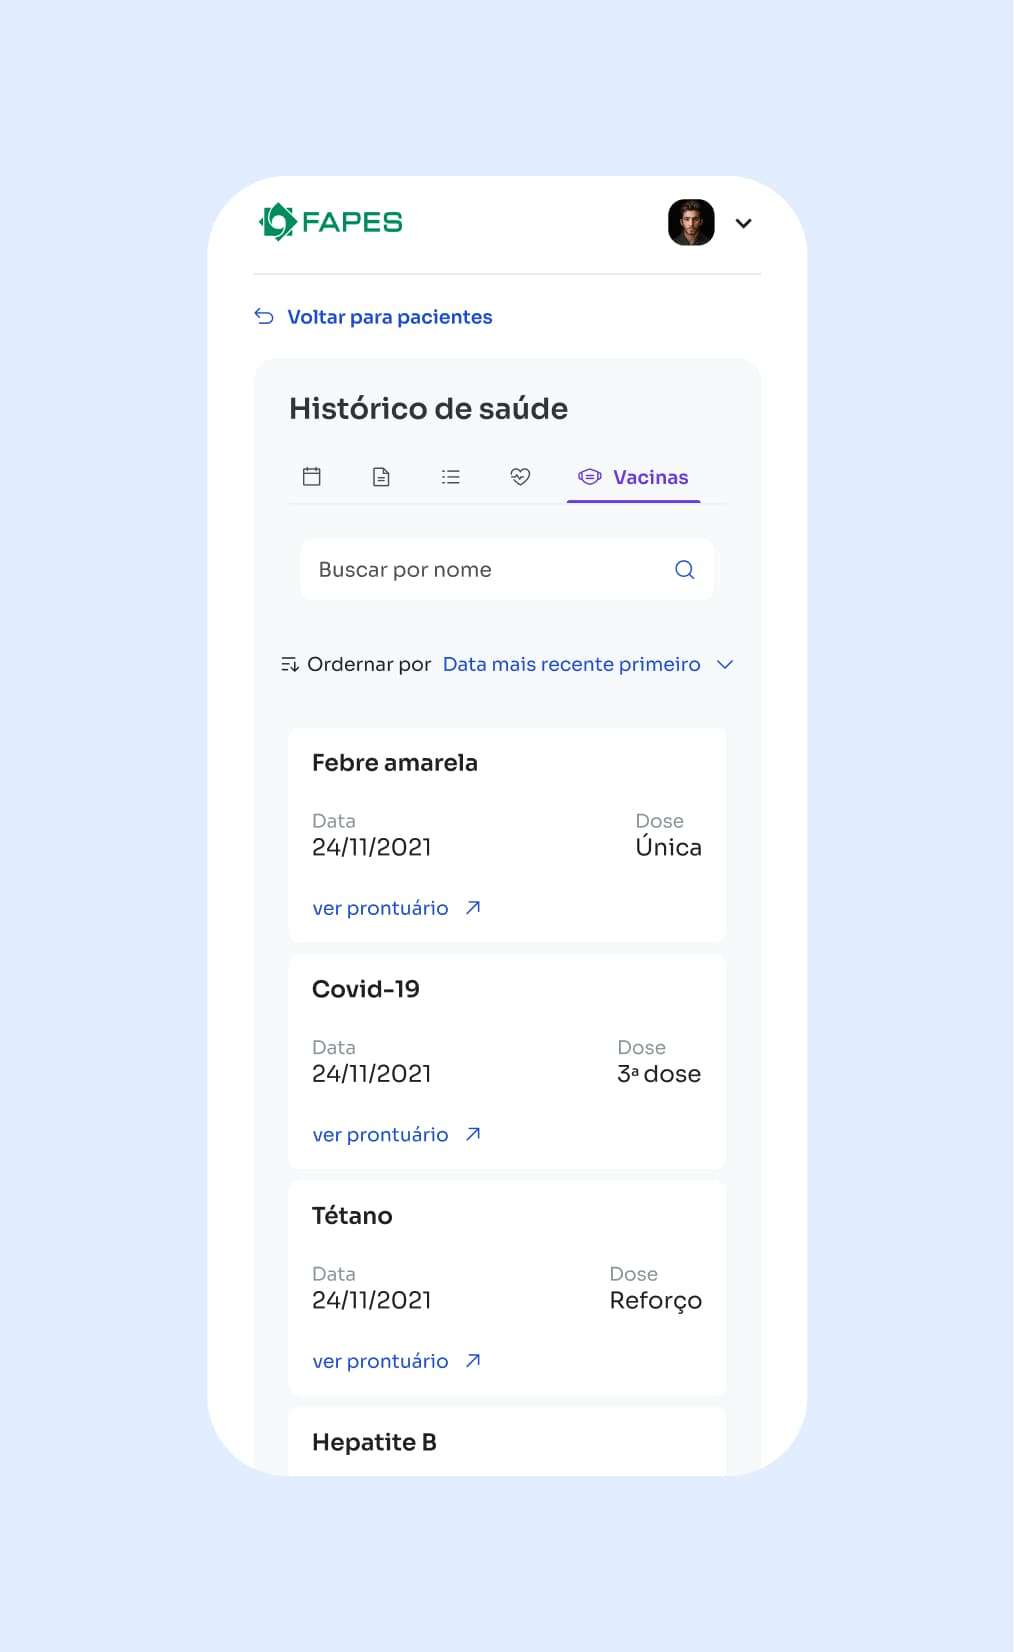The width and height of the screenshot is (1014, 1652).
Task: Click the search magnifier icon
Action: [685, 570]
